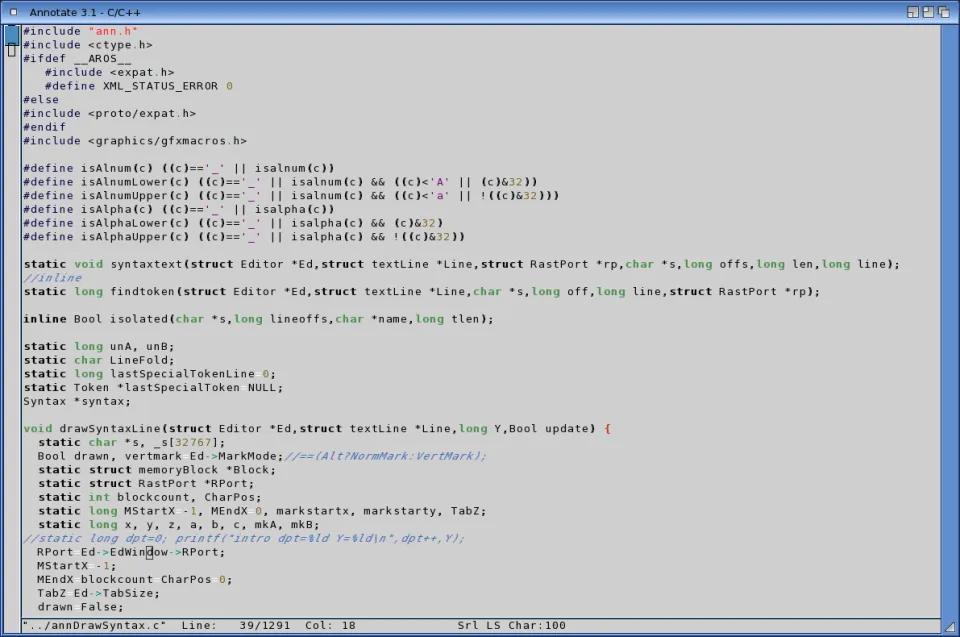This screenshot has width=960, height=637.
Task: Click the LS indicator in status bar
Action: tap(494, 625)
